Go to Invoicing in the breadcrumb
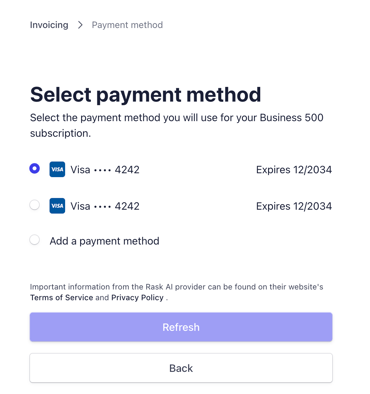Screen dimensions: 370x394 [x=49, y=25]
